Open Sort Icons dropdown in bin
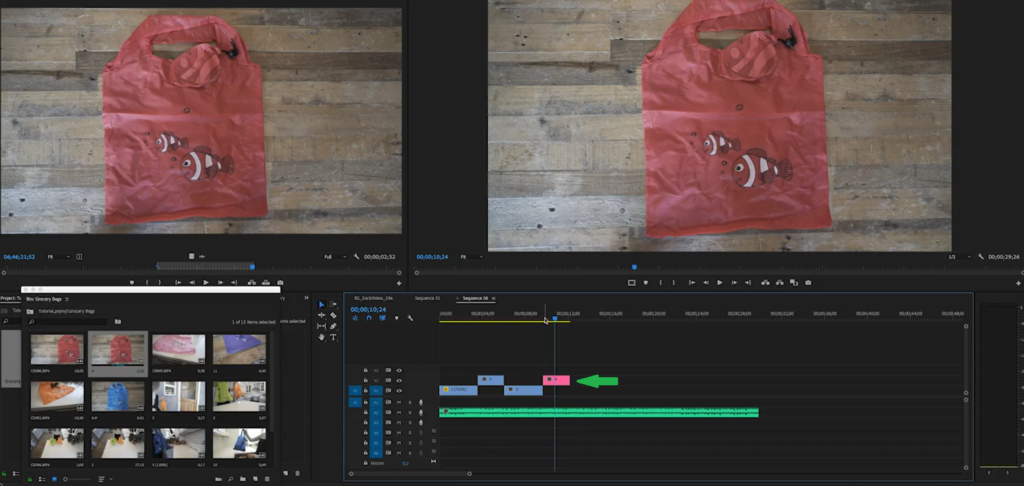This screenshot has height=486, width=1024. pyautogui.click(x=104, y=479)
